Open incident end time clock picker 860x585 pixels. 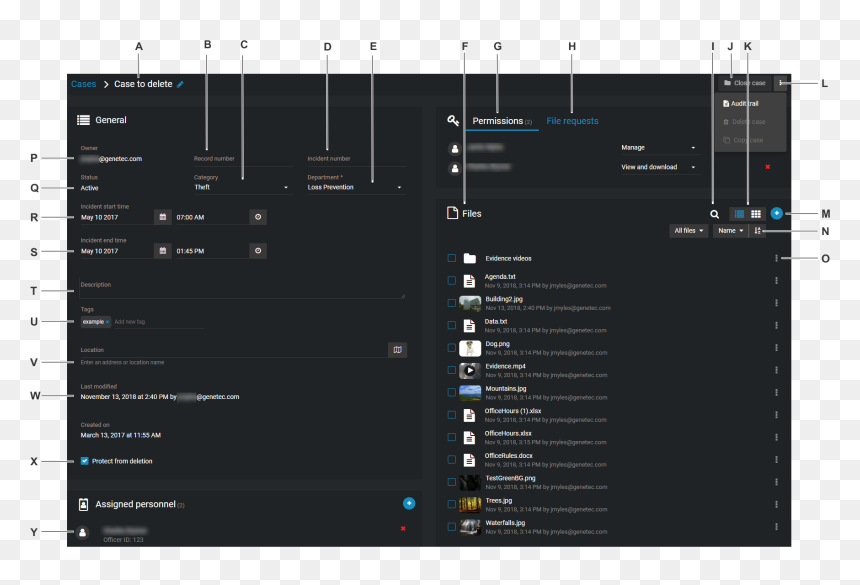pos(258,251)
